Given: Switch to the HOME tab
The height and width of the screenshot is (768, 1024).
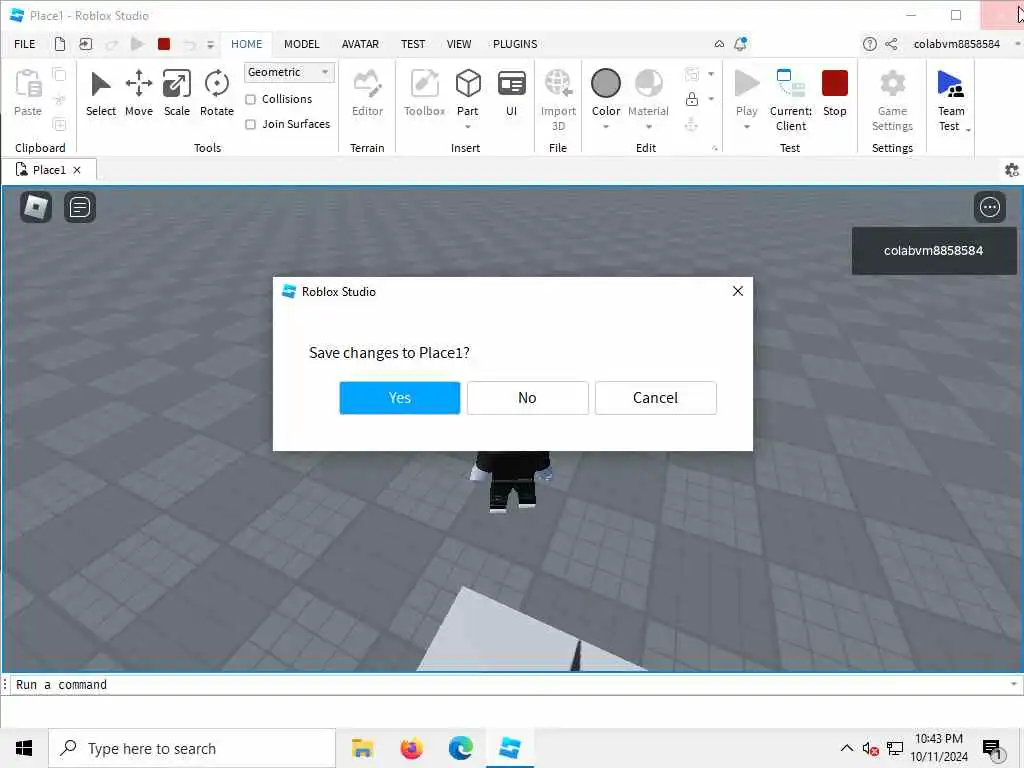Looking at the screenshot, I should tap(246, 44).
